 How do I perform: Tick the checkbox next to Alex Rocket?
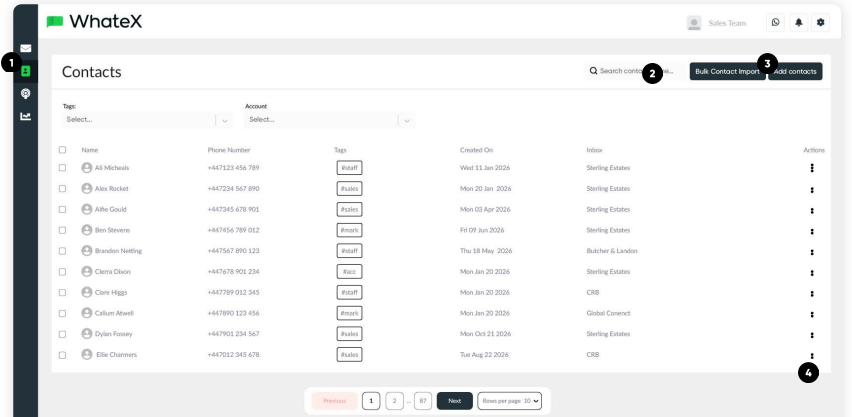click(62, 188)
